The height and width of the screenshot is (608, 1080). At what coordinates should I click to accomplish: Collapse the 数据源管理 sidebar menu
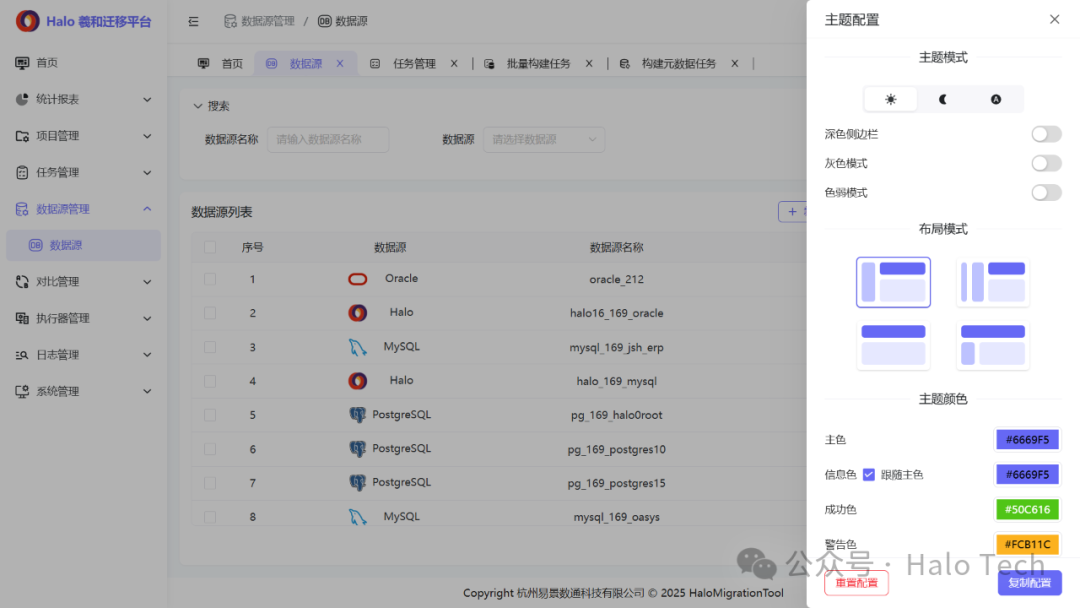coord(83,209)
